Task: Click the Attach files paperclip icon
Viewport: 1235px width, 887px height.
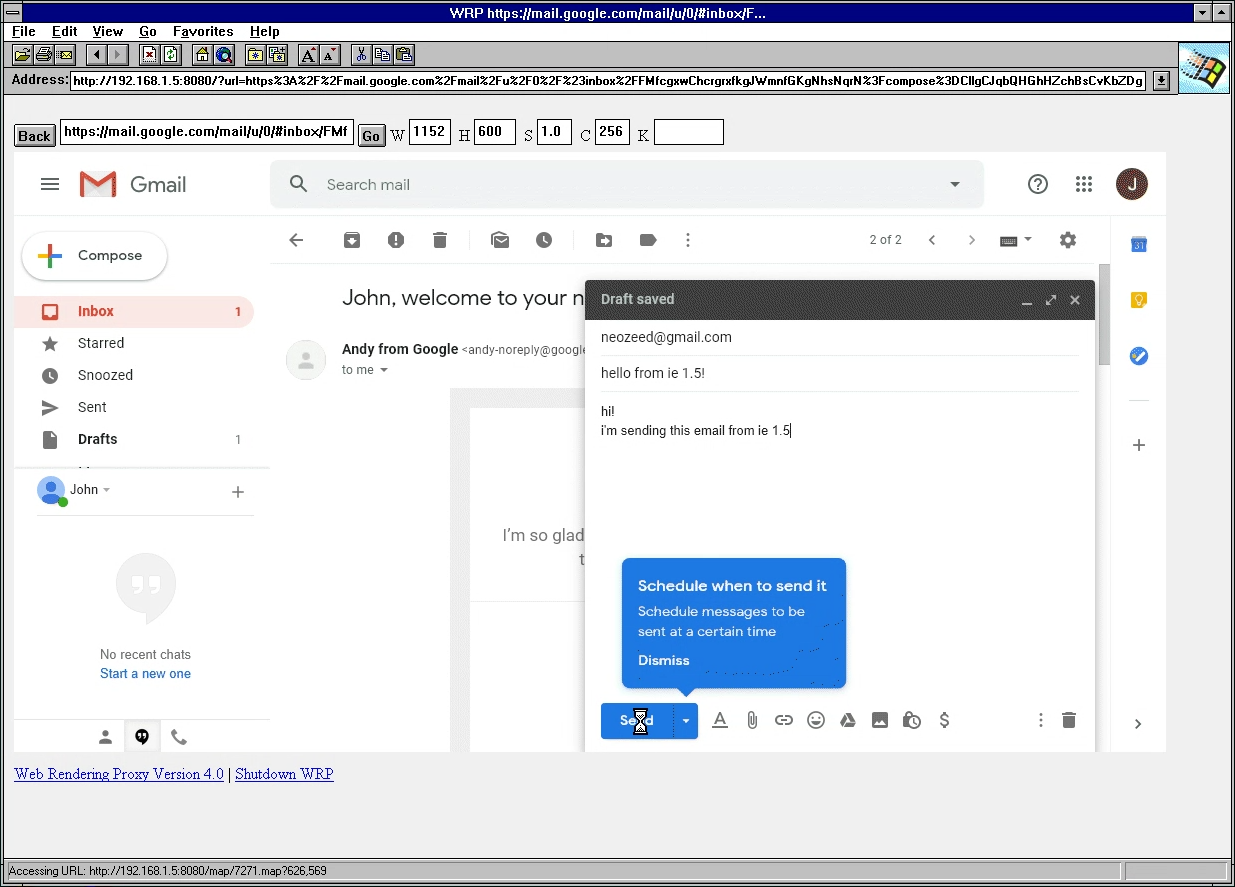Action: pyautogui.click(x=752, y=720)
